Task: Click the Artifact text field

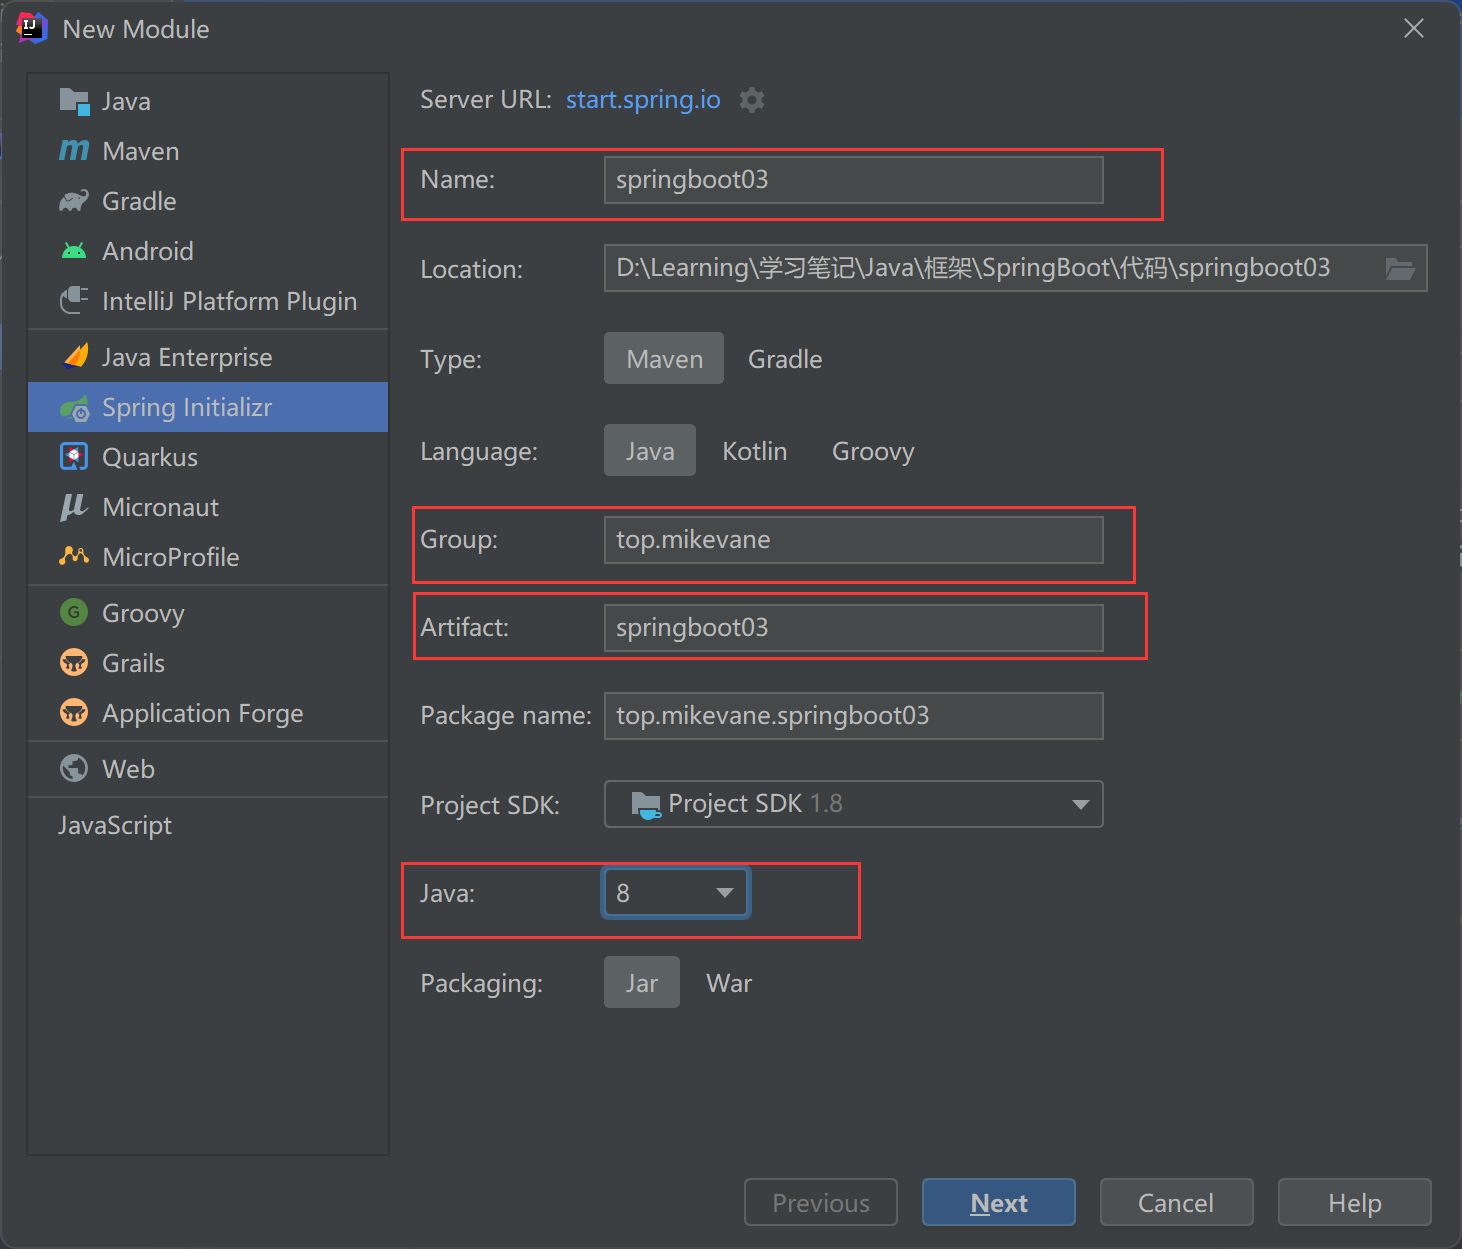Action: coord(853,628)
